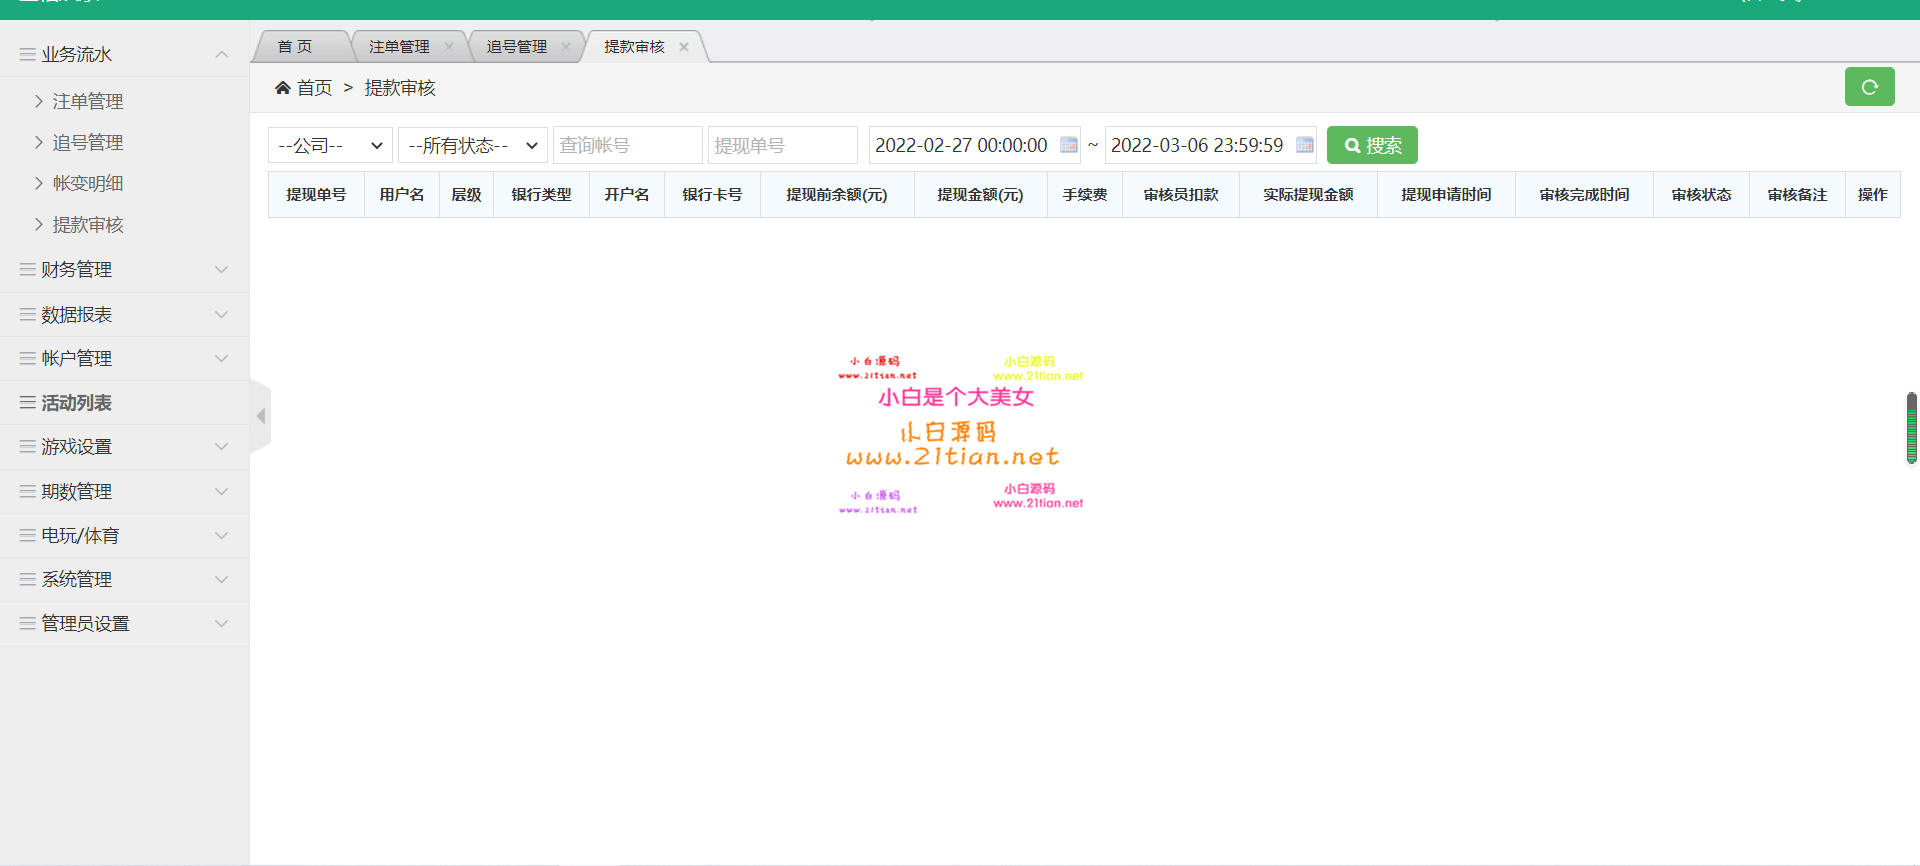Viewport: 1920px width, 866px height.
Task: Click the green 搜索 search button
Action: click(x=1371, y=145)
